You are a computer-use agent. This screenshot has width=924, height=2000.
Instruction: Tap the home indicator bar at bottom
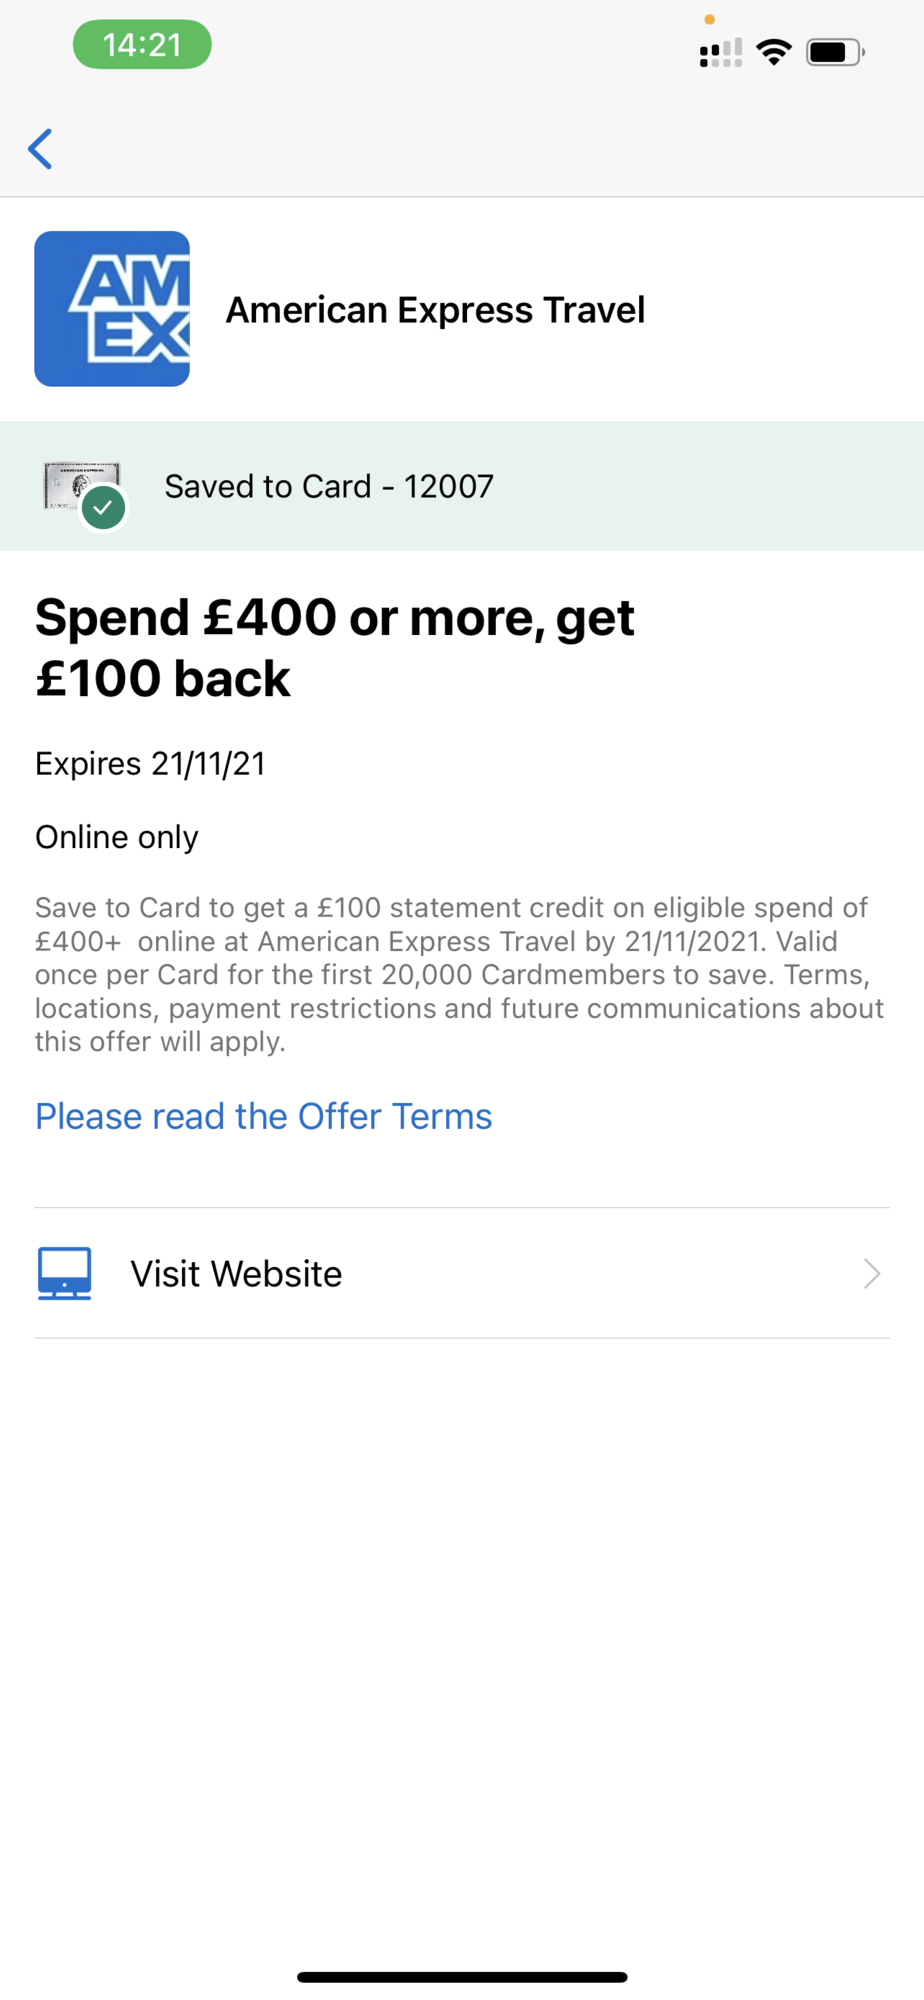[462, 1977]
